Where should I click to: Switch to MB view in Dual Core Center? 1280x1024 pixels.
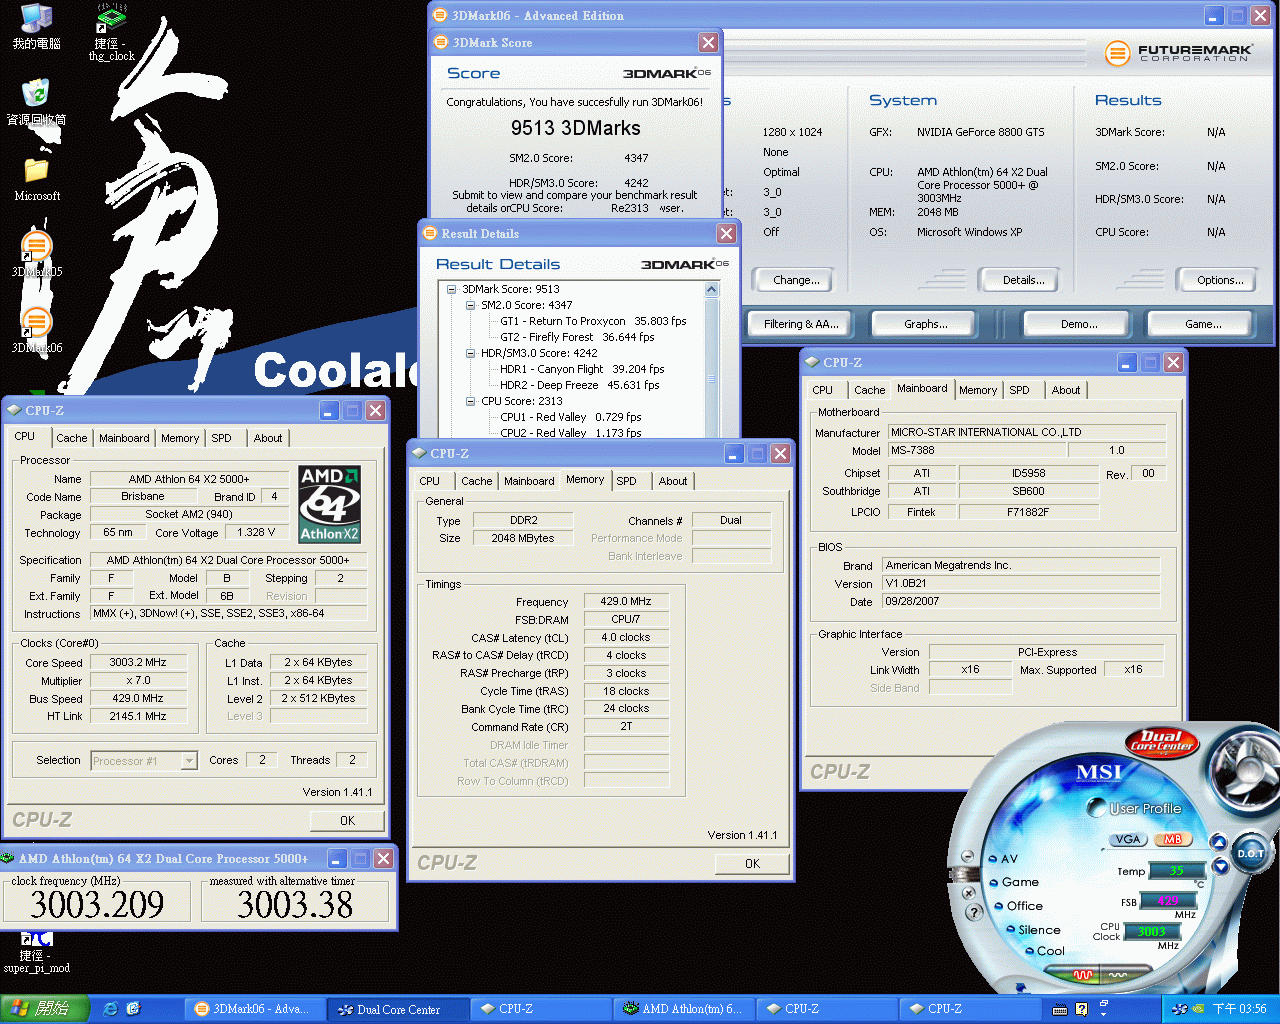click(1172, 839)
